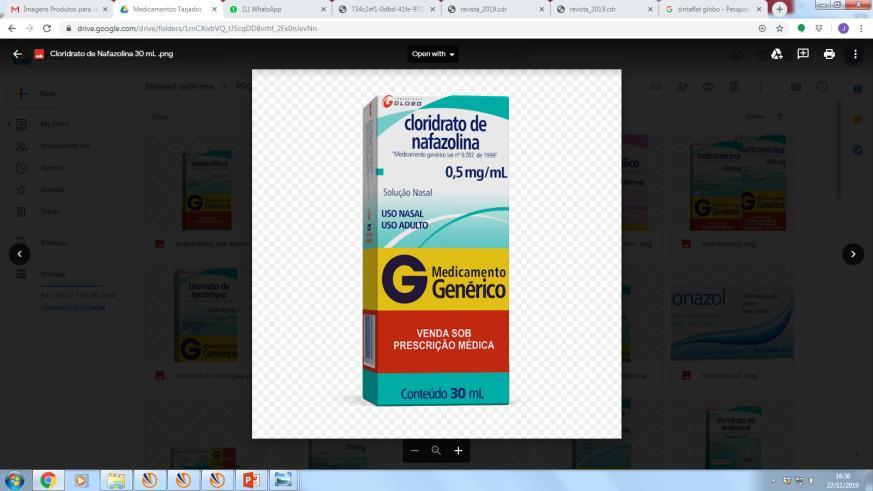
Task: Zoom out with the minus button
Action: (x=414, y=450)
